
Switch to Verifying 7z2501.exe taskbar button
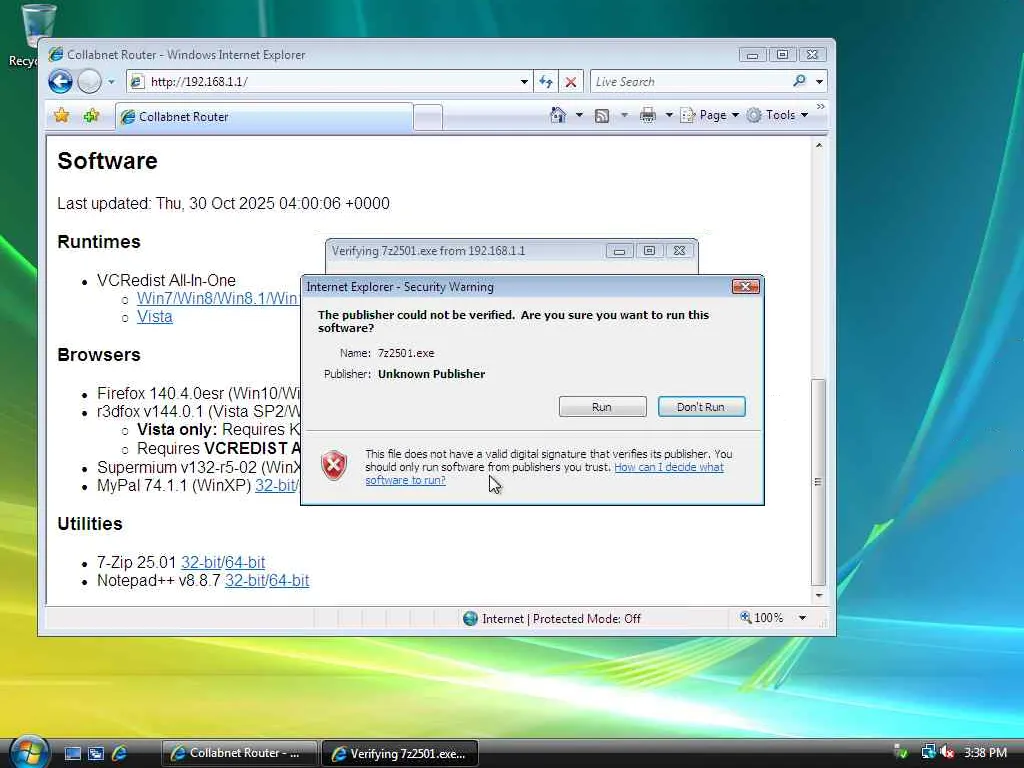(x=400, y=753)
